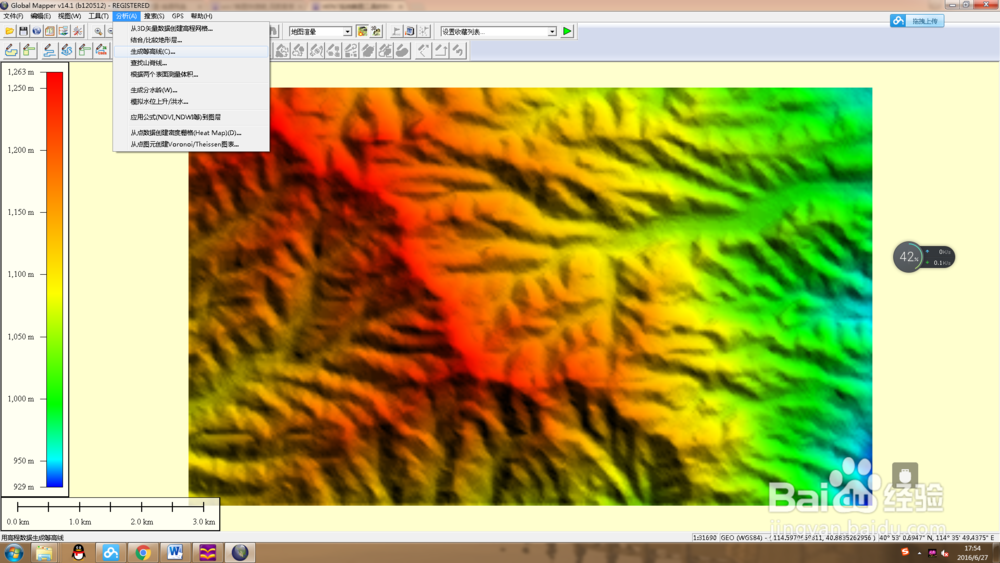
Task: Open QQ penguin from taskbar
Action: pyautogui.click(x=78, y=553)
